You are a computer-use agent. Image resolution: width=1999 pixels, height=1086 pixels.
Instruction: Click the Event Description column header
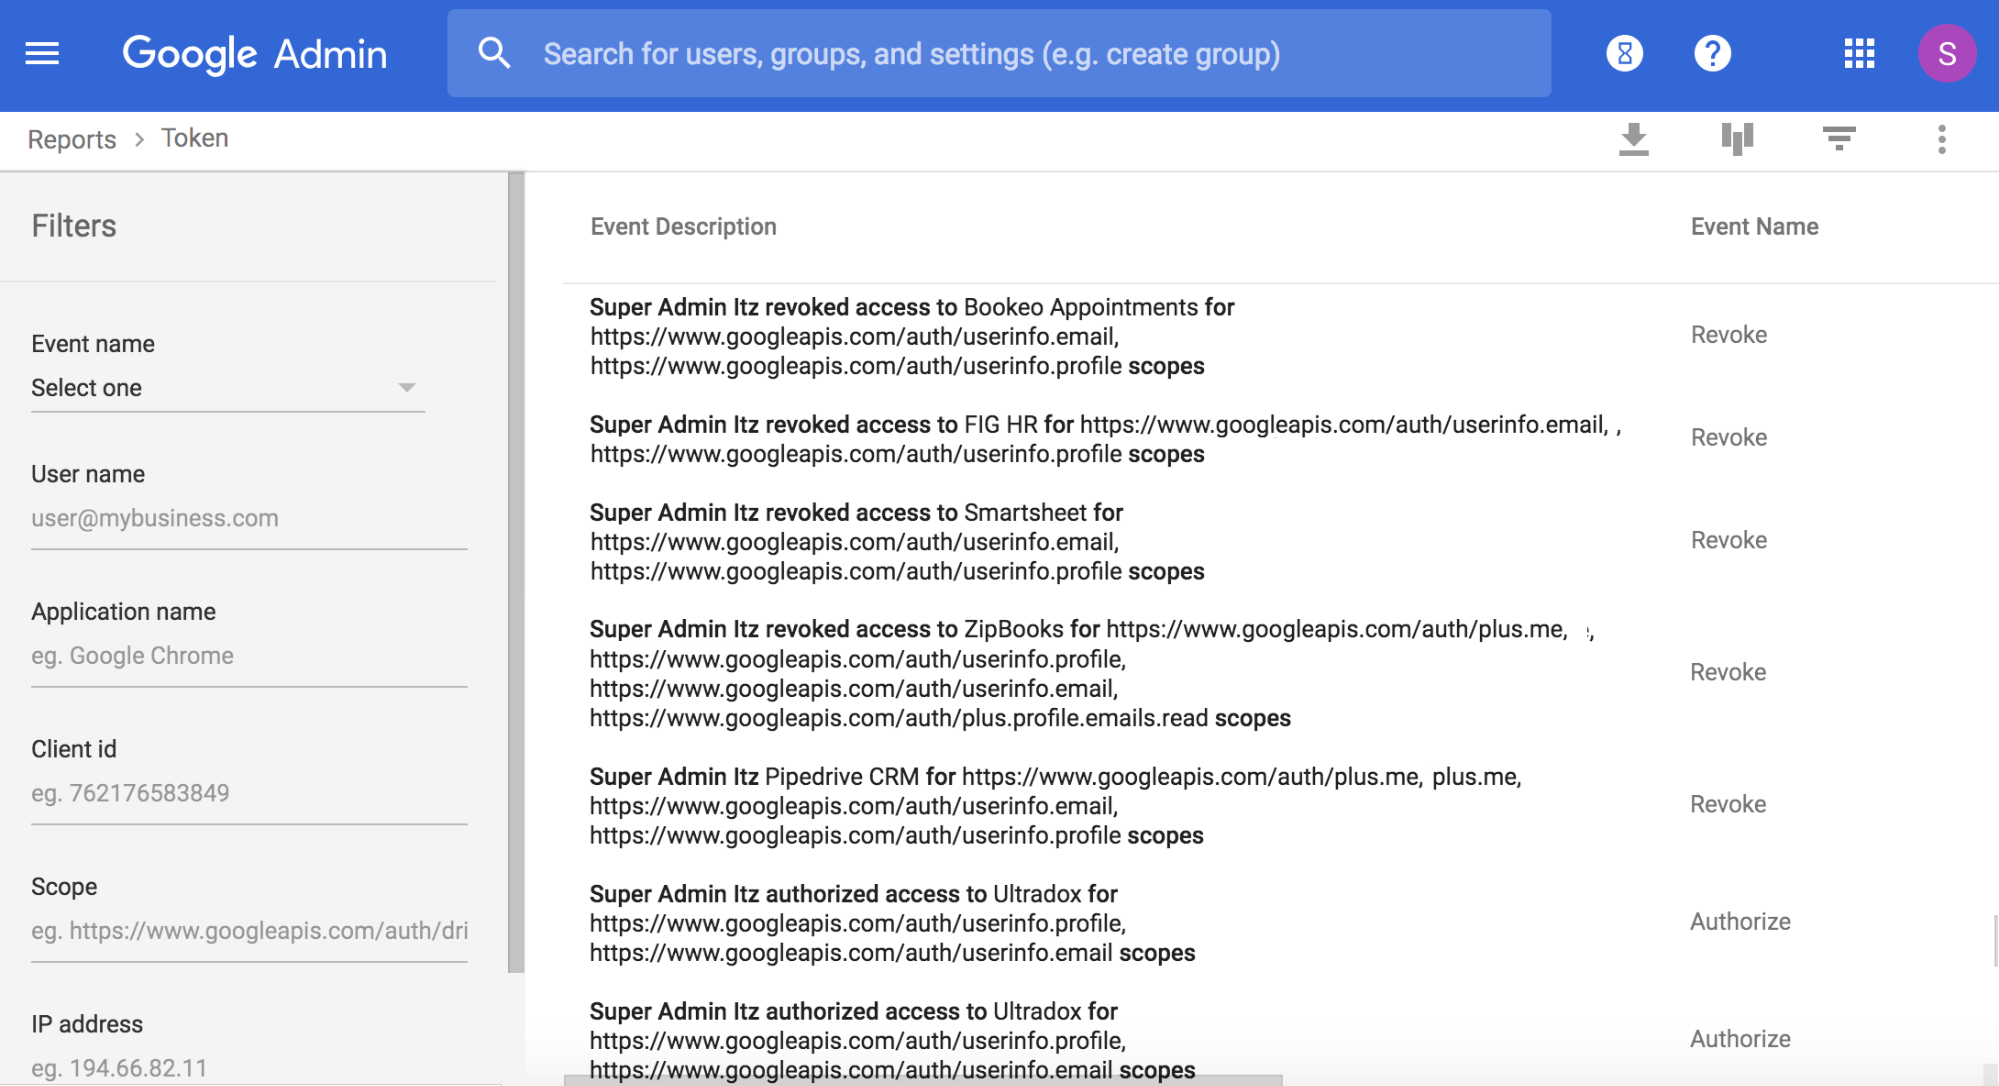pyautogui.click(x=683, y=227)
